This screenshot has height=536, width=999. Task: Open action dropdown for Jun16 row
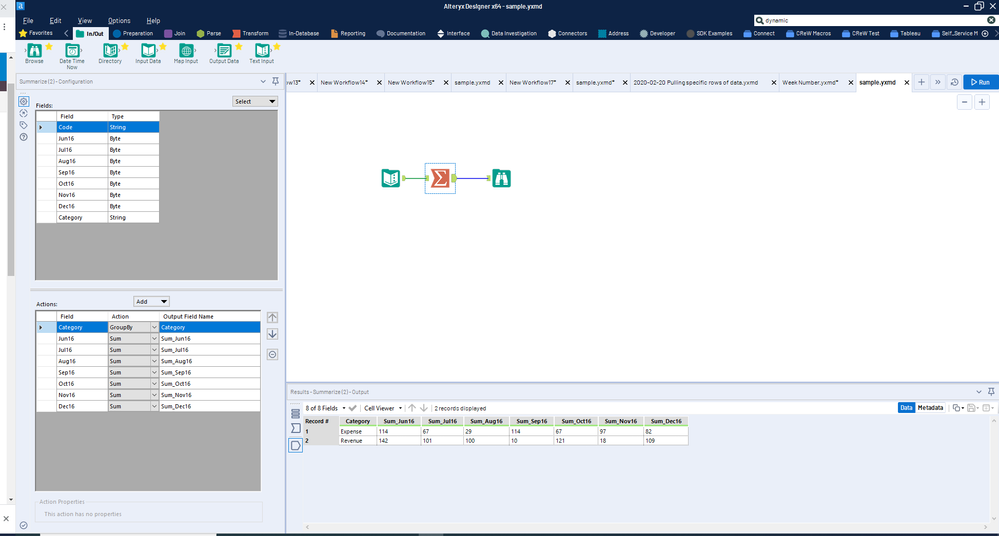click(x=154, y=338)
